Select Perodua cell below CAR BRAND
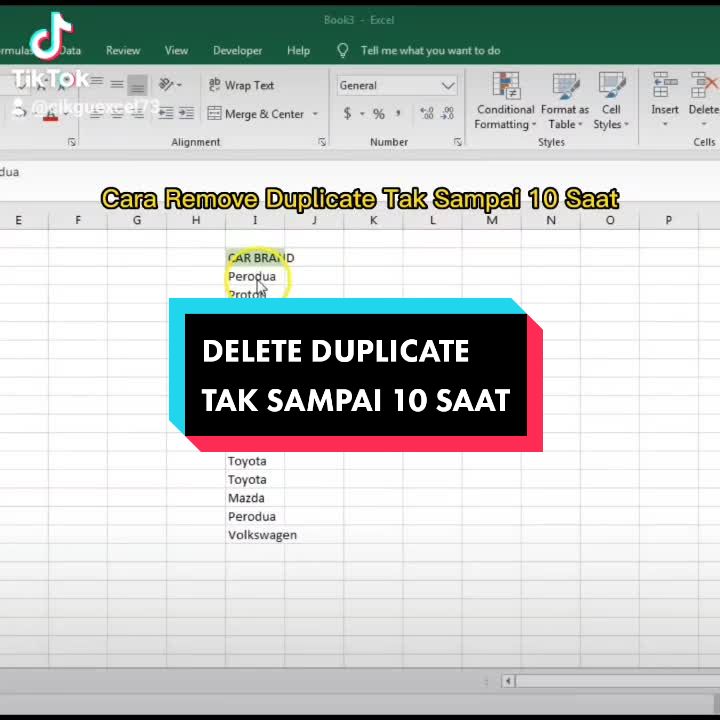Viewport: 720px width, 720px height. pyautogui.click(x=255, y=276)
